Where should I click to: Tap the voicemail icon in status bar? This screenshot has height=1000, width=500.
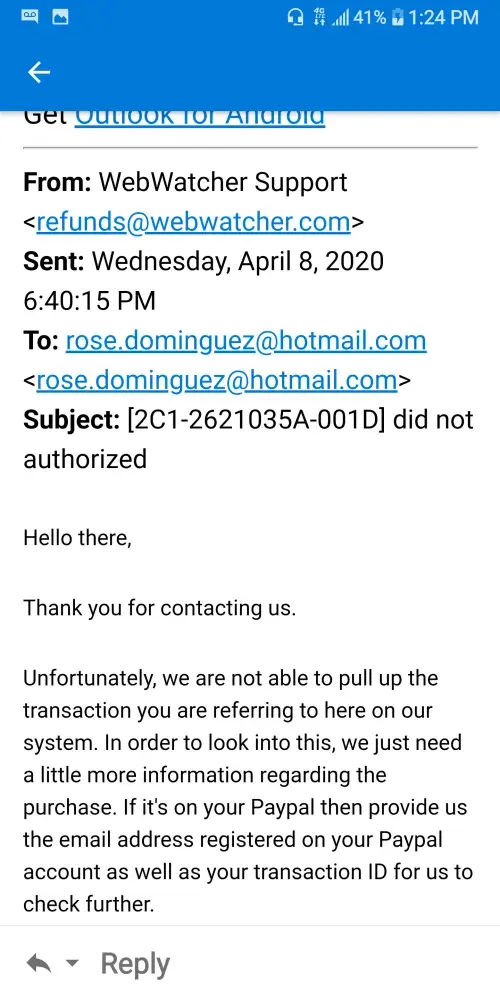[x=31, y=17]
